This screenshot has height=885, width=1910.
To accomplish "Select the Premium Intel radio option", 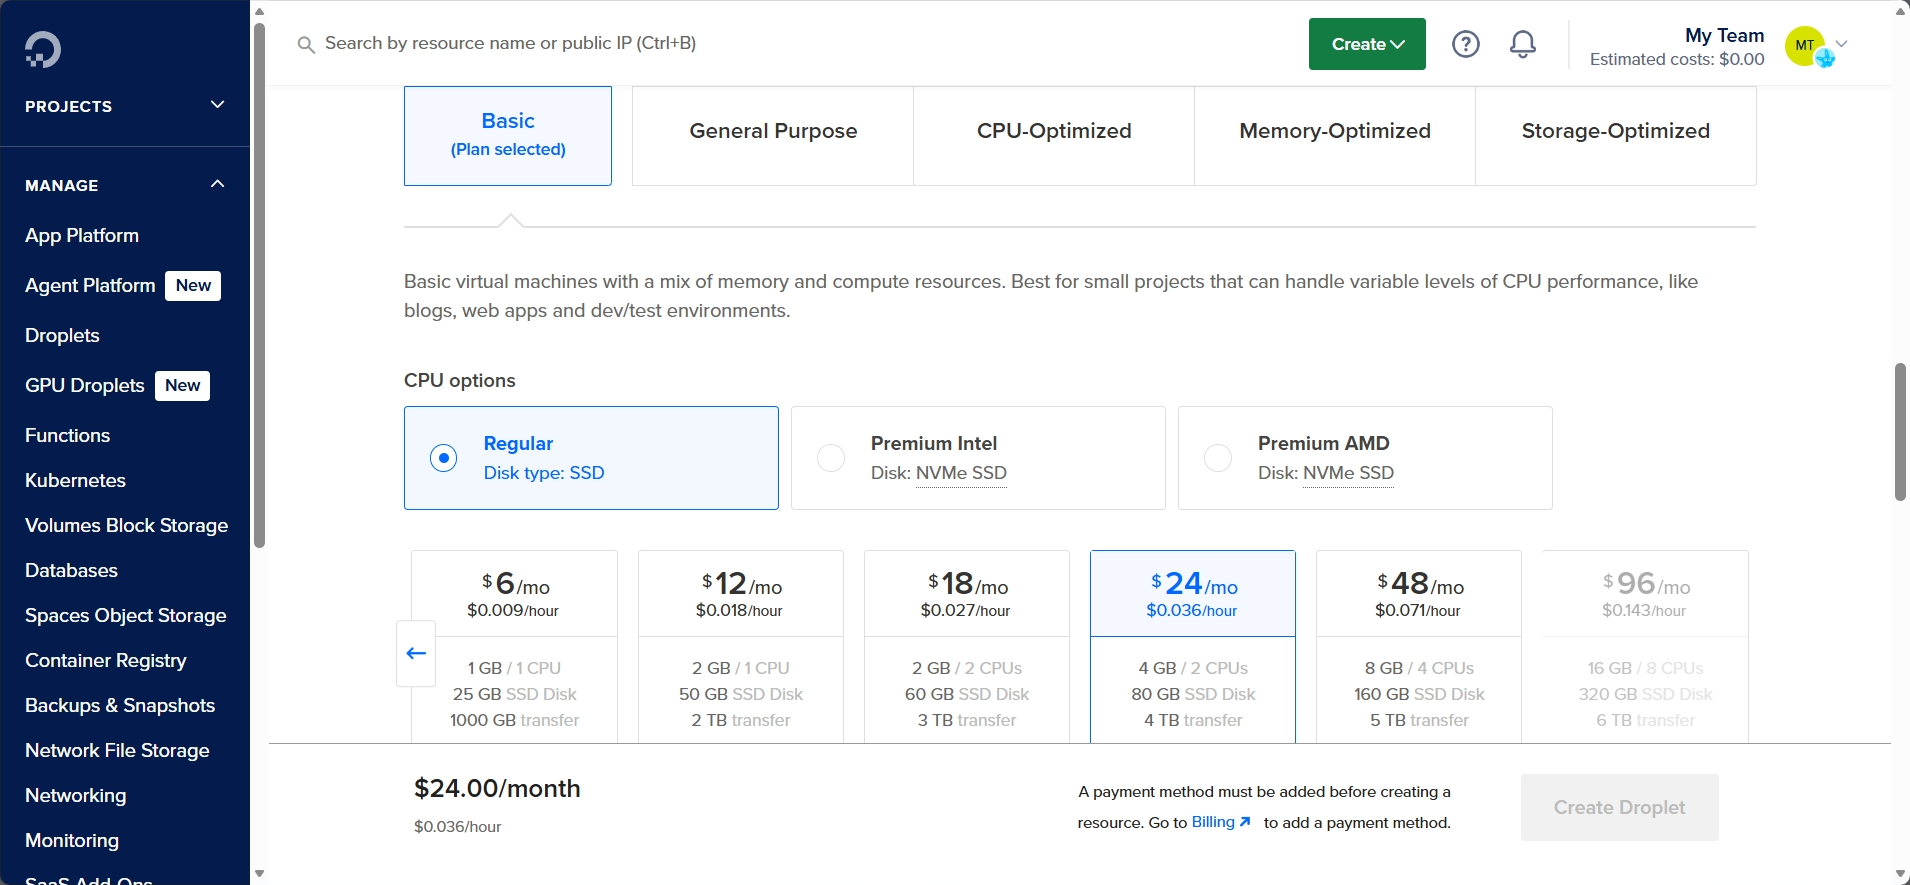I will 831,458.
